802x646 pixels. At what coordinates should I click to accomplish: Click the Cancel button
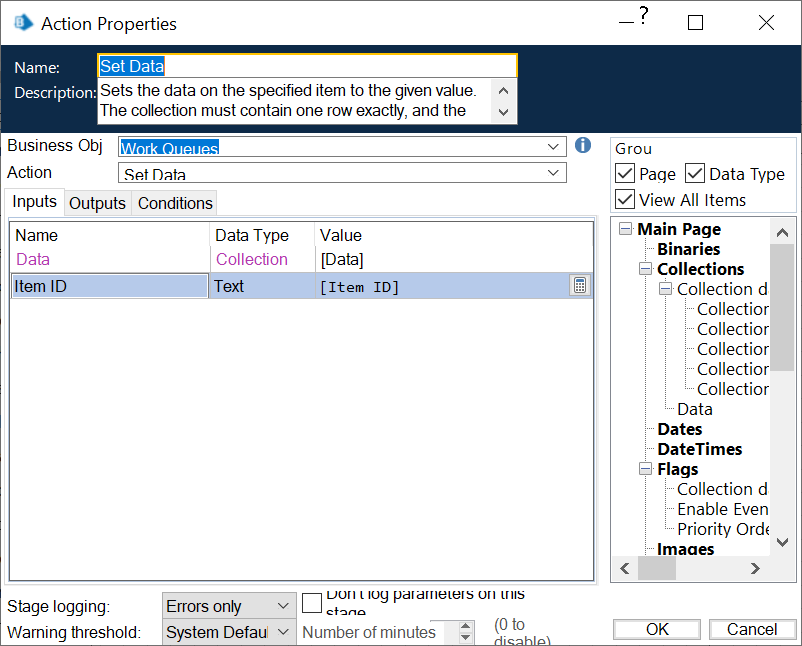coord(752,629)
